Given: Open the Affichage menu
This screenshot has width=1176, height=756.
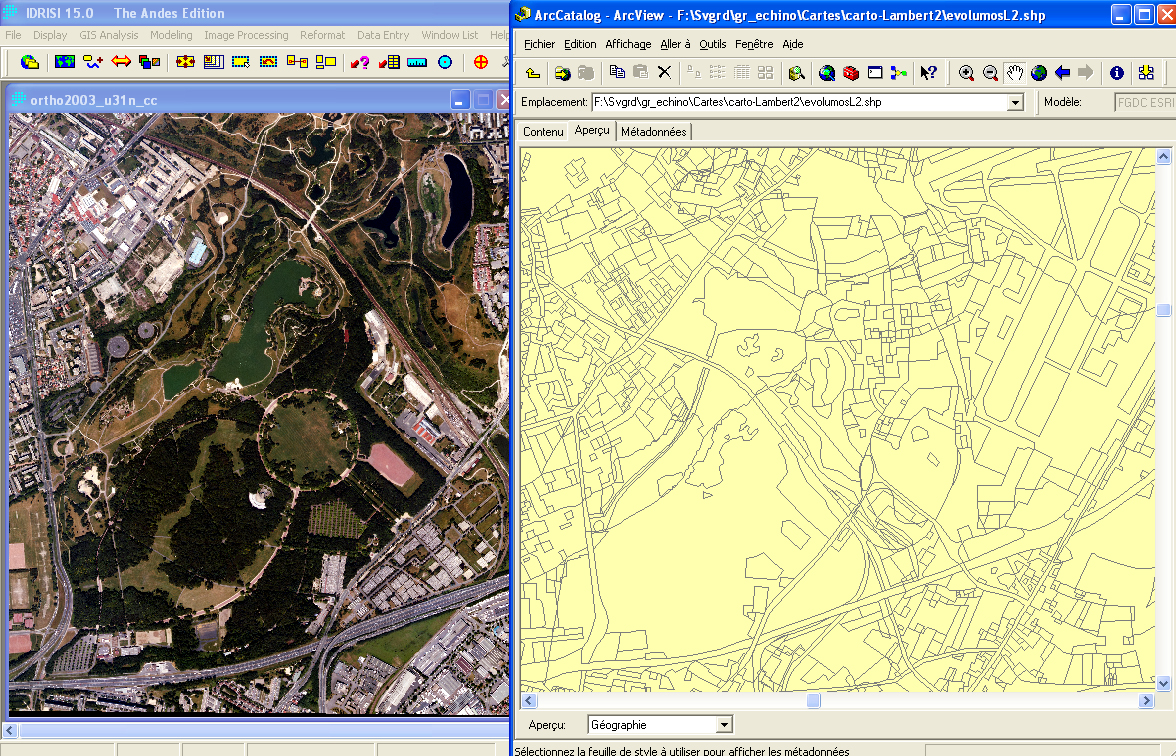Looking at the screenshot, I should [x=628, y=44].
